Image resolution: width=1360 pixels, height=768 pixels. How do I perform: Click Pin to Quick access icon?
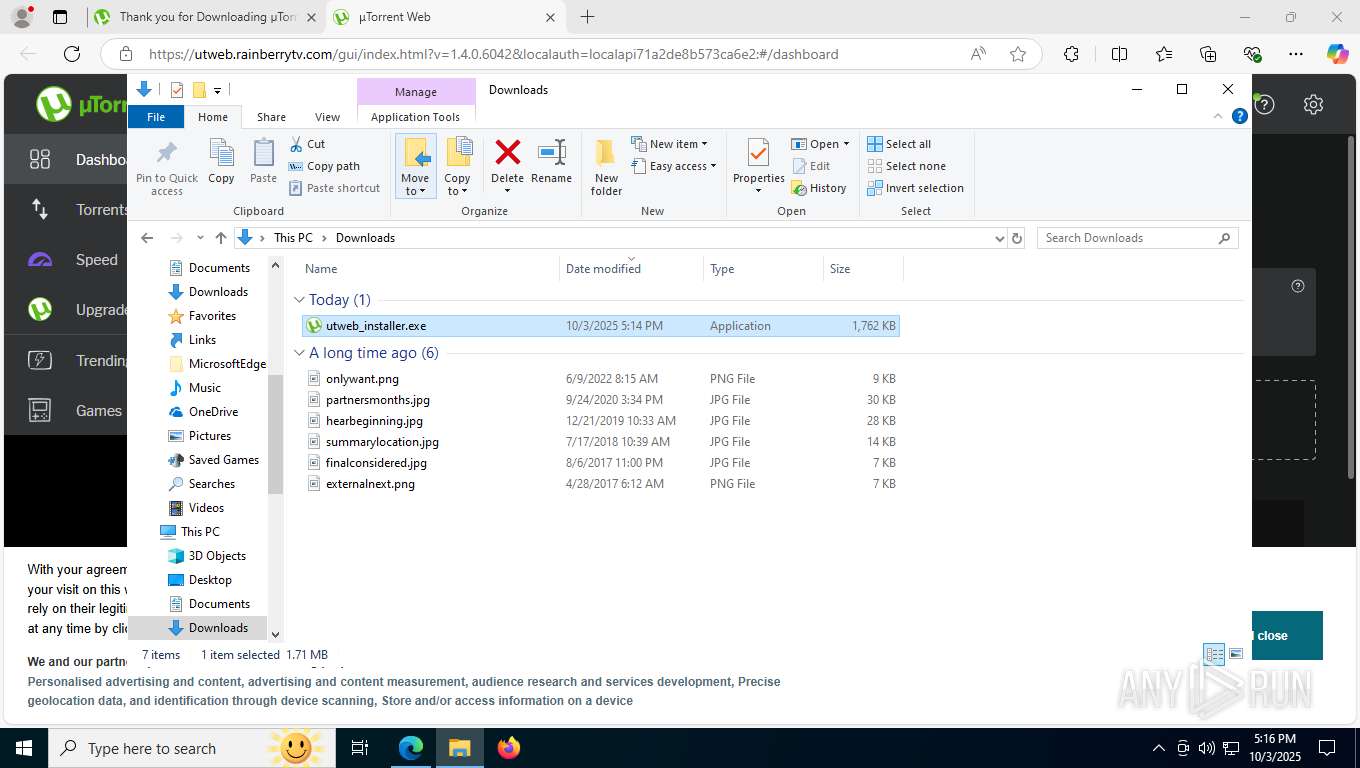[x=167, y=167]
